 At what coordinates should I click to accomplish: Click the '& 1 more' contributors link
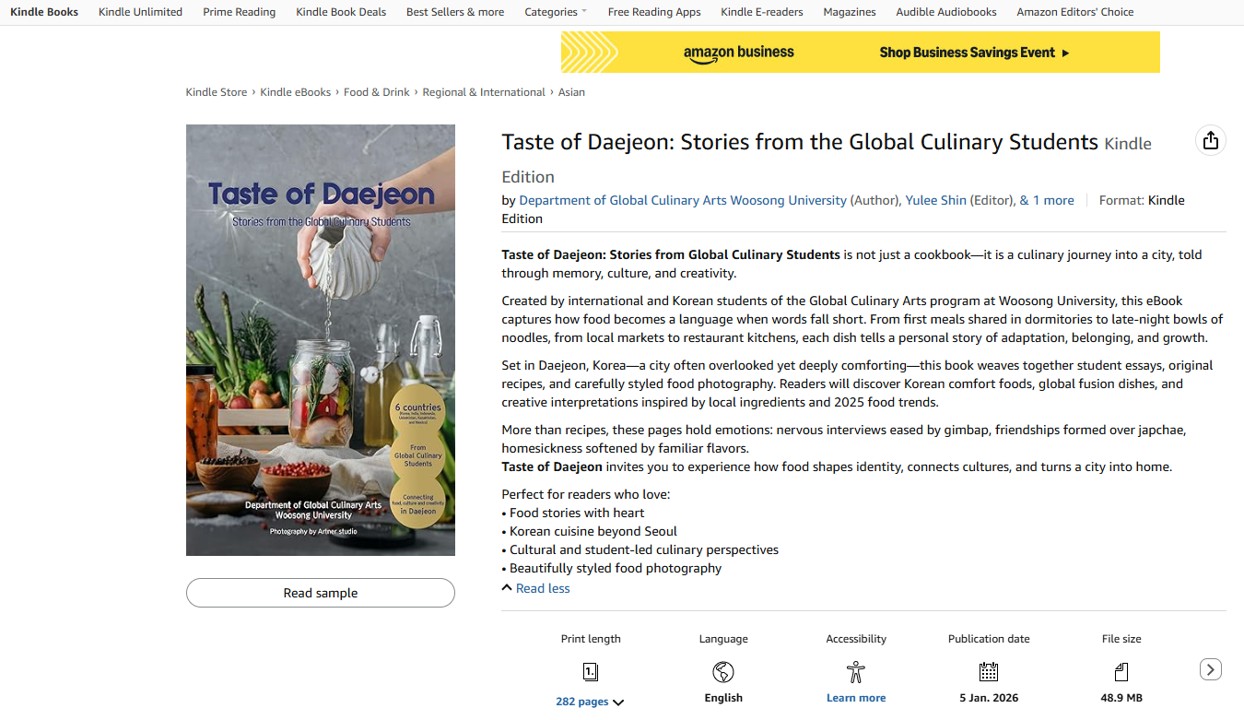(1046, 200)
